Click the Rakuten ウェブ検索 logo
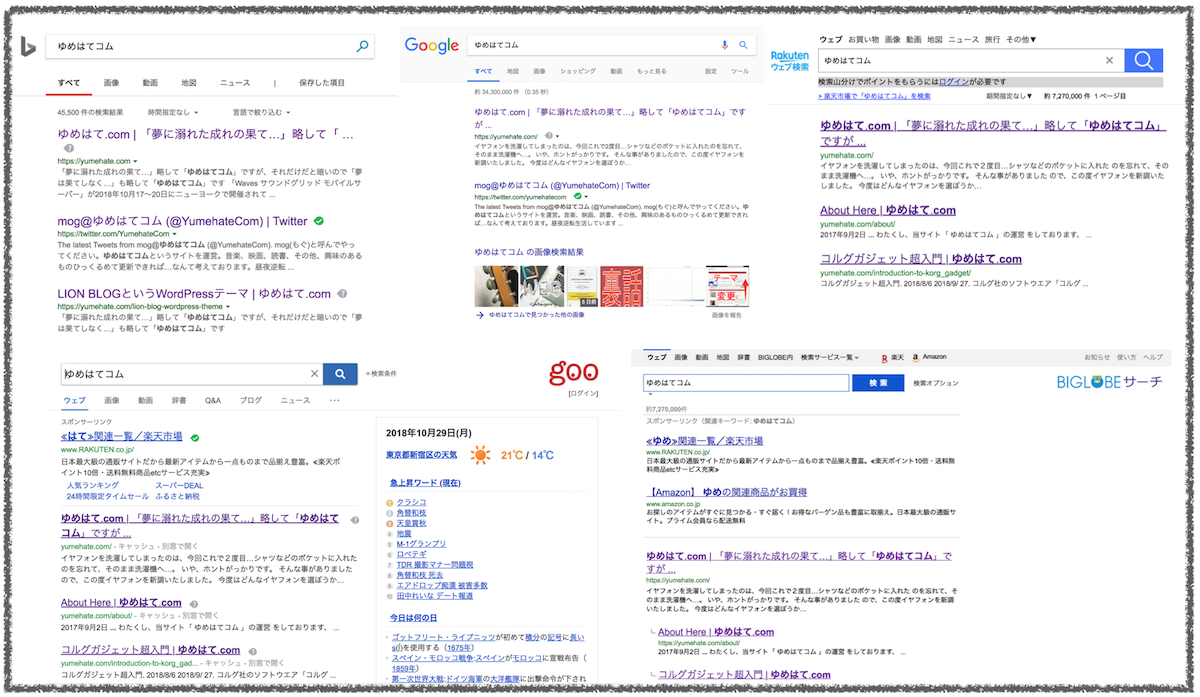This screenshot has height=697, width=1200. 790,60
